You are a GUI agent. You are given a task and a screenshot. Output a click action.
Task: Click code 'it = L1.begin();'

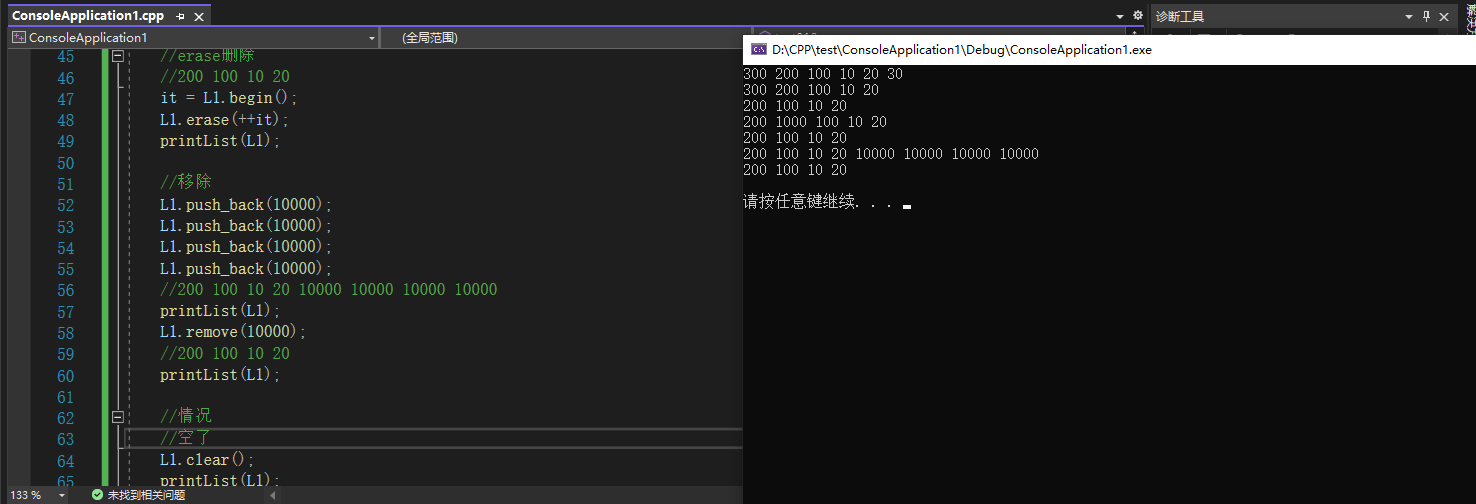(x=229, y=98)
